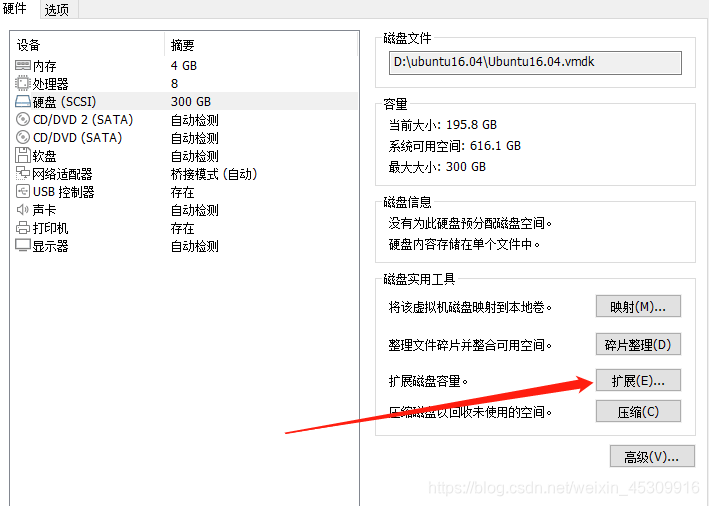Switch to the 选项 (Options) tab
709x506 pixels.
tap(57, 9)
